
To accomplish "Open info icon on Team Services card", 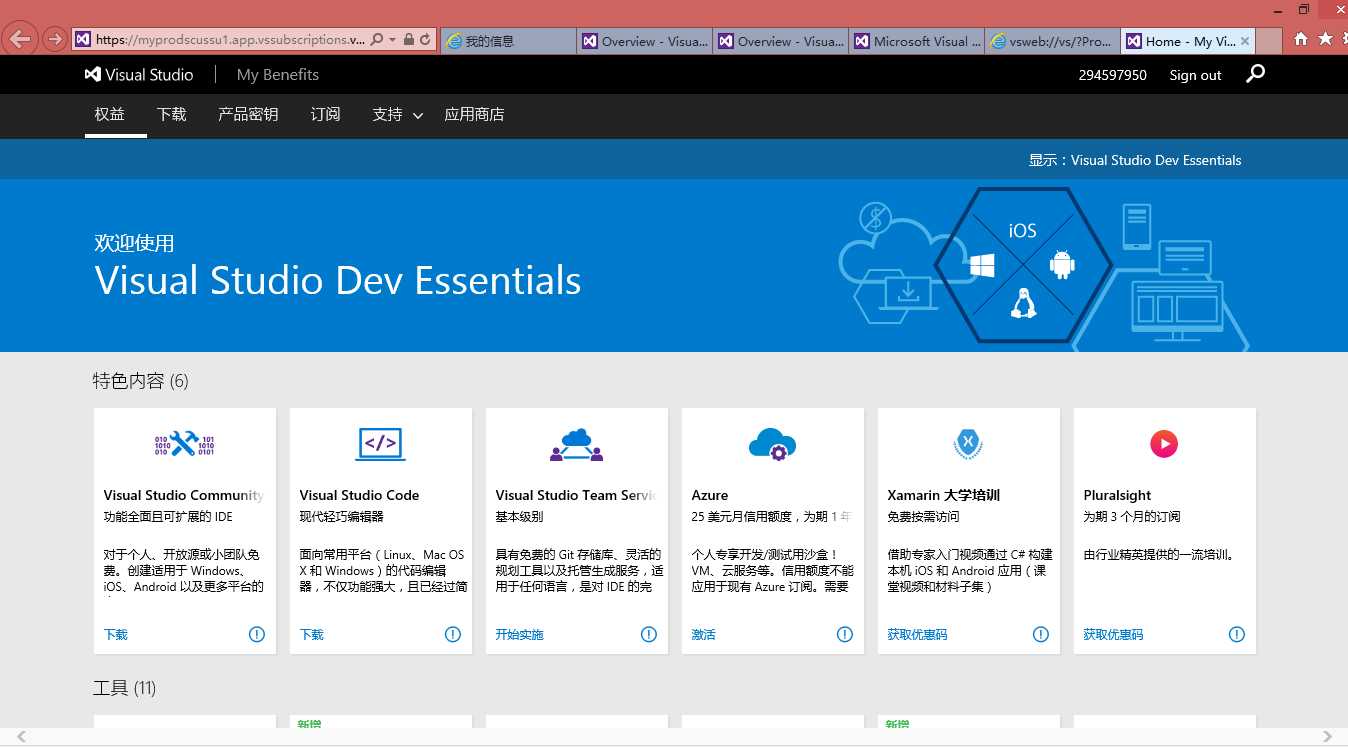I will click(649, 634).
